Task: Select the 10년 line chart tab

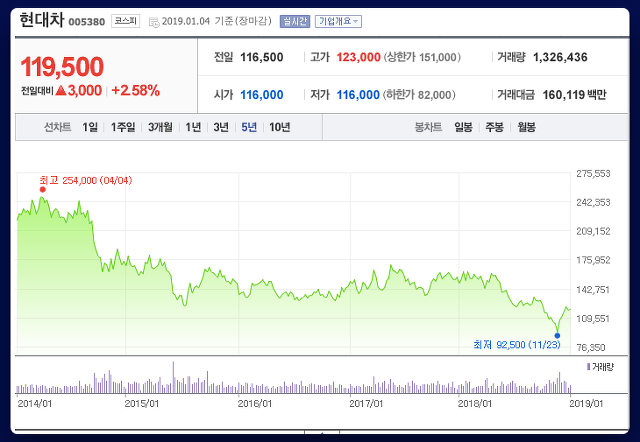Action: click(280, 127)
